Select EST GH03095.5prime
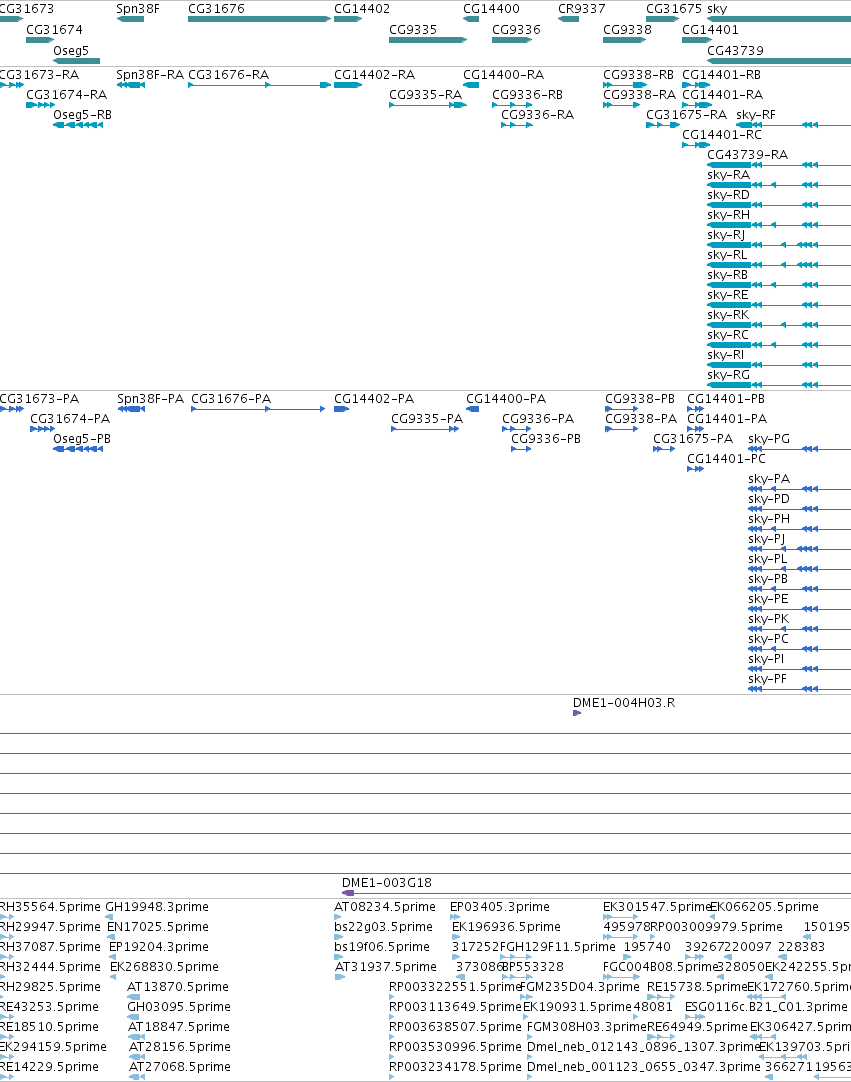 click(x=133, y=1017)
